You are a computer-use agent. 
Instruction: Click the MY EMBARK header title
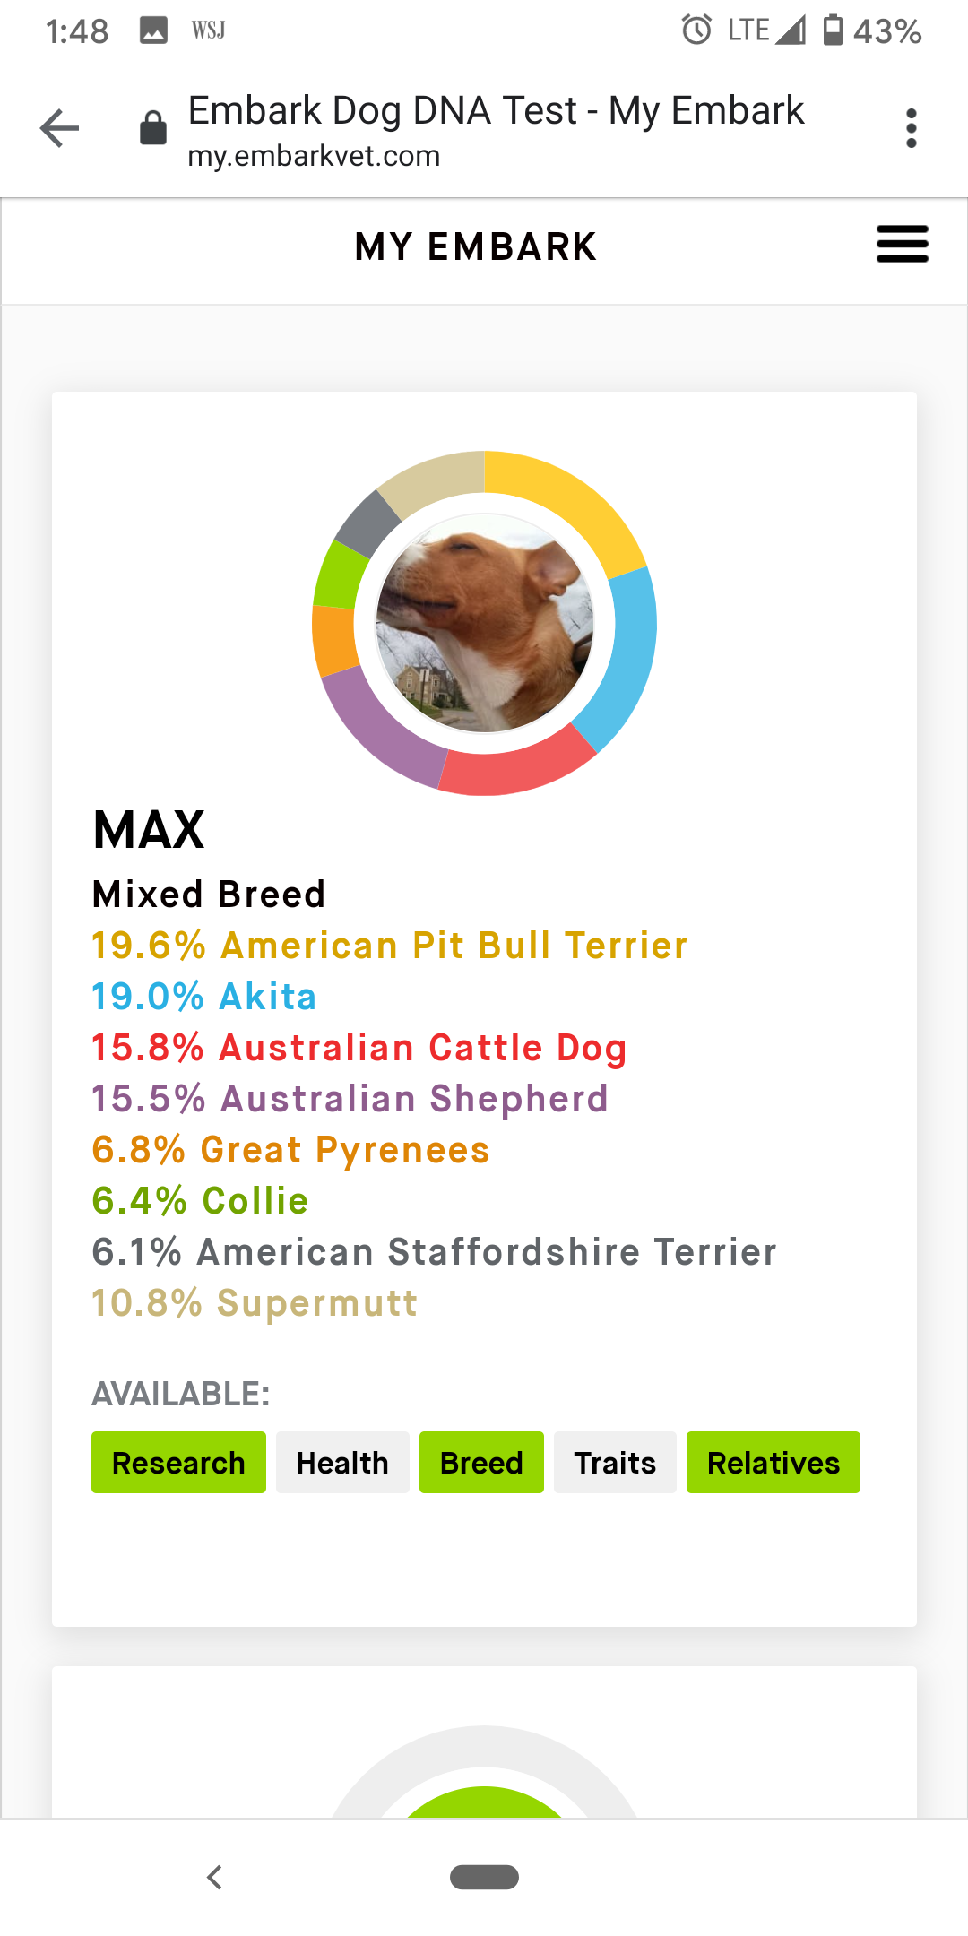click(476, 247)
